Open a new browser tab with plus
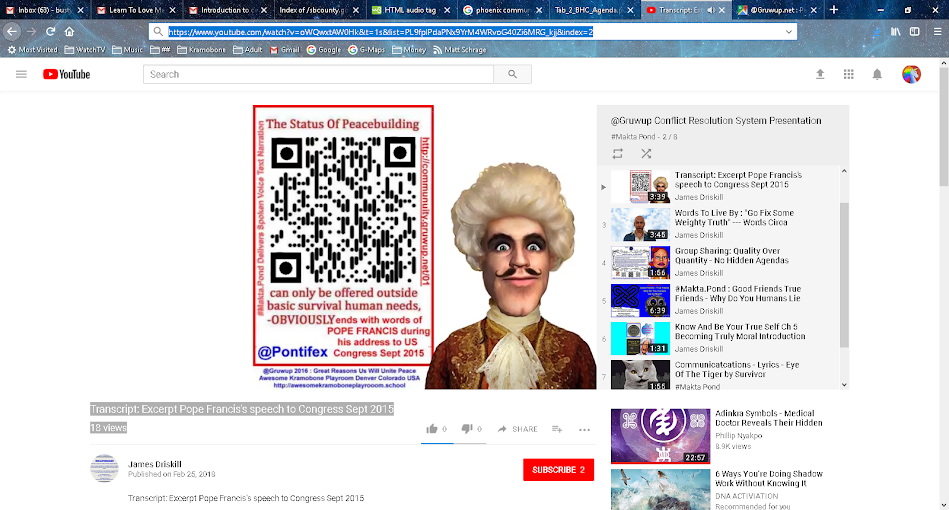The width and height of the screenshot is (949, 510). 833,10
